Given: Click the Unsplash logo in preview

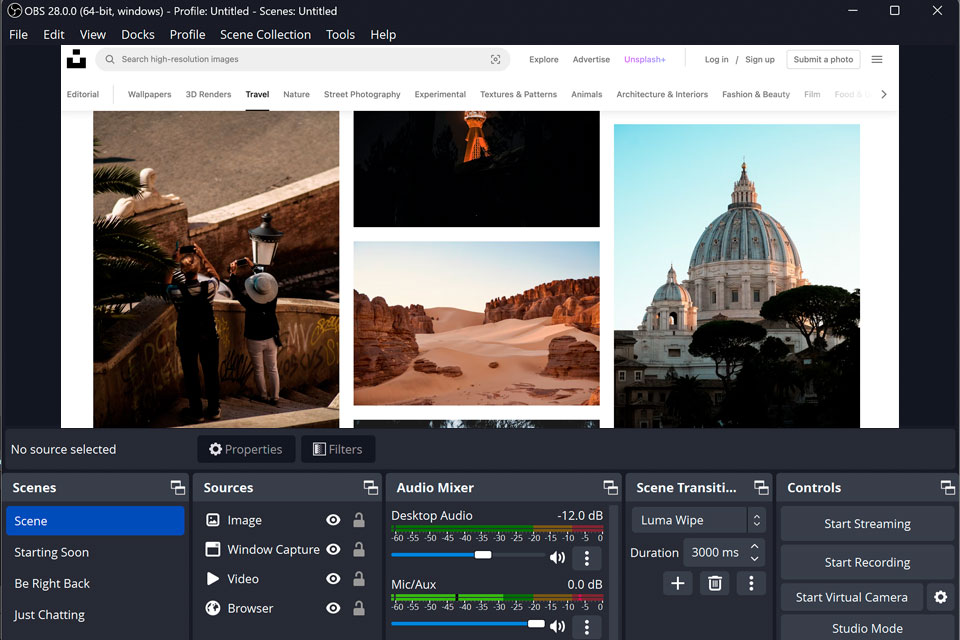Looking at the screenshot, I should pos(76,59).
